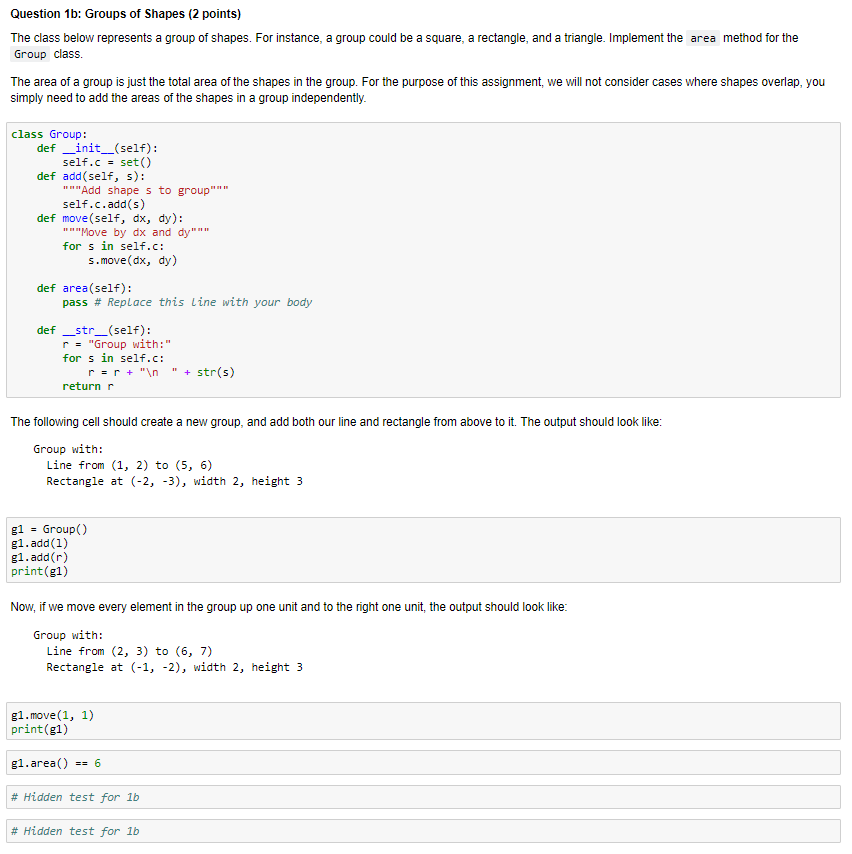Viewport: 852px width, 854px height.
Task: Click the "class Group:" line in code cell
Action: 49,134
